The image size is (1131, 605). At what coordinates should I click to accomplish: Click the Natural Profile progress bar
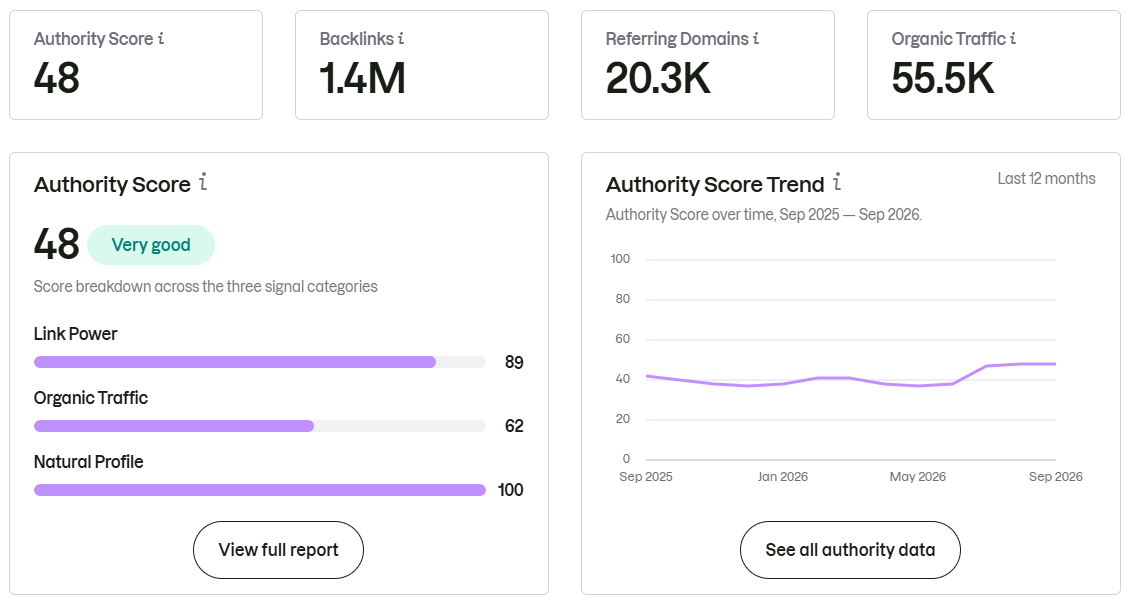260,490
